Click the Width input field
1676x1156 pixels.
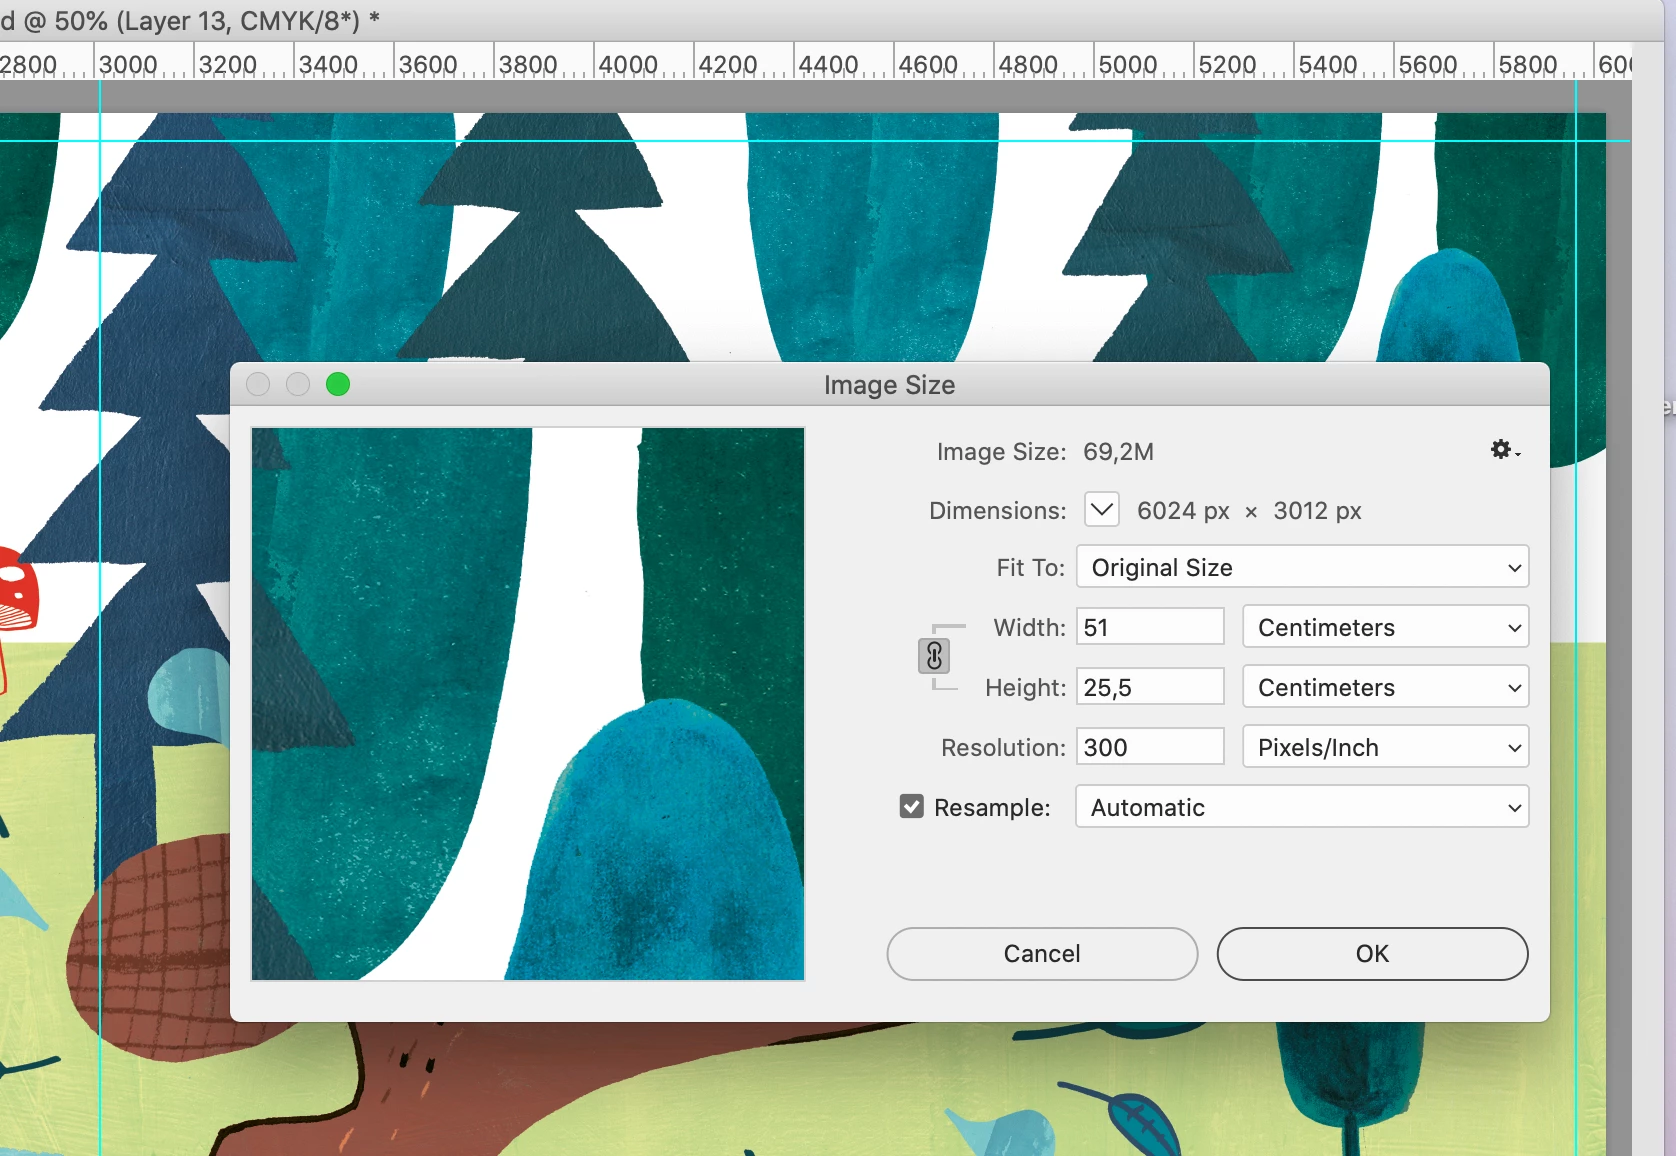1150,627
